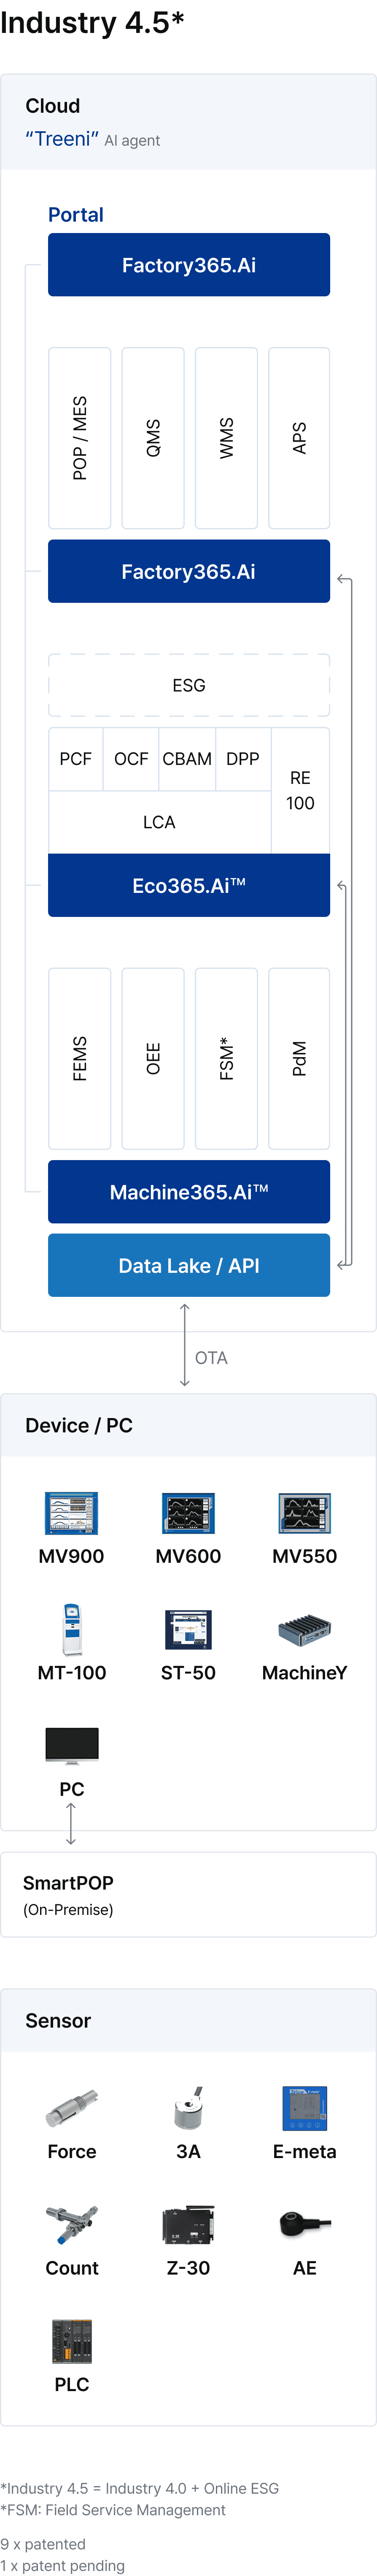Select the dashed ESG box

coord(189,685)
